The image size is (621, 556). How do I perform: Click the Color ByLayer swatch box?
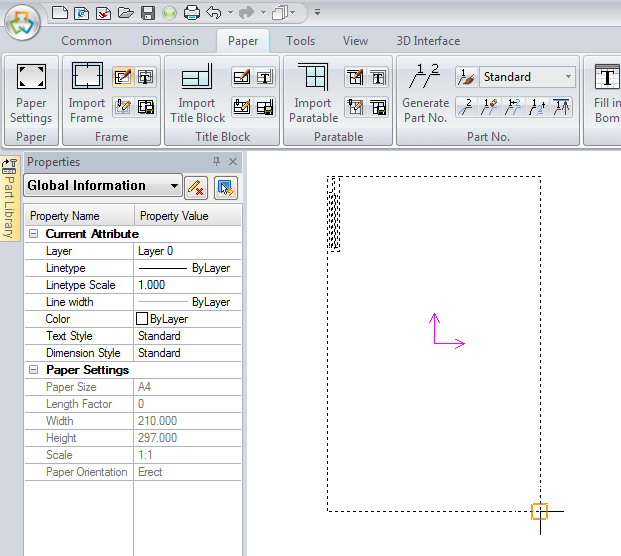[142, 319]
